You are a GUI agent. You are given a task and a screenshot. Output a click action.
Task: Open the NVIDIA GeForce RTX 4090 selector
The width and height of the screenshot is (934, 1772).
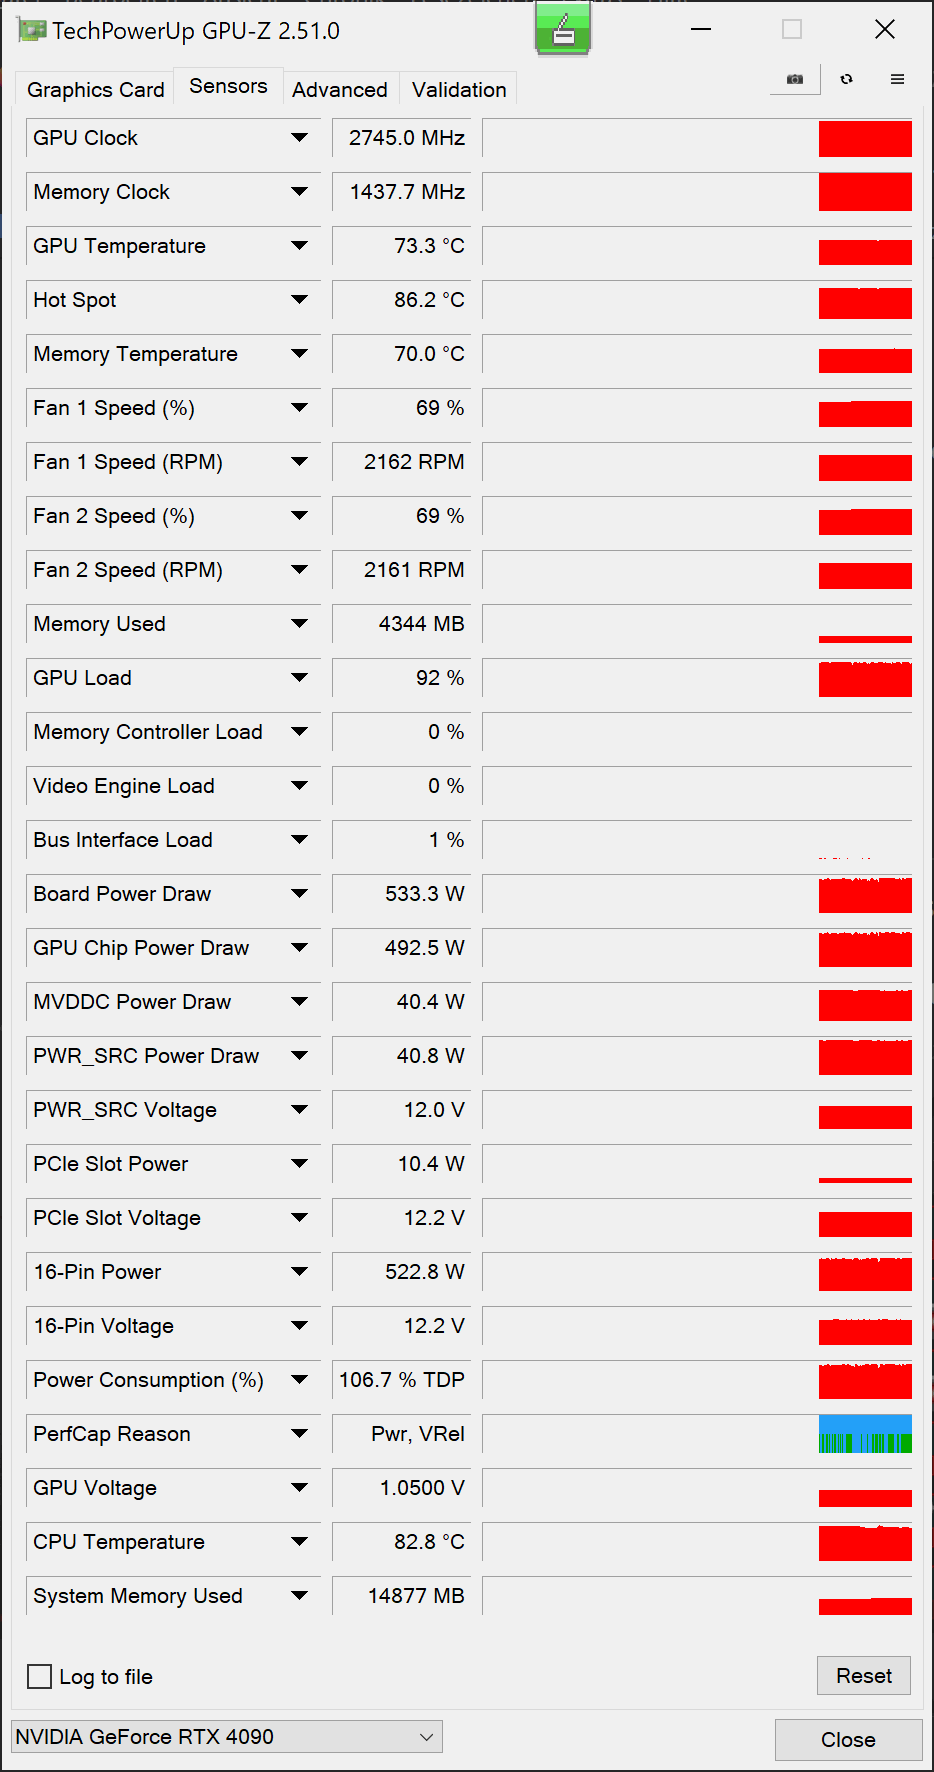point(227,1737)
